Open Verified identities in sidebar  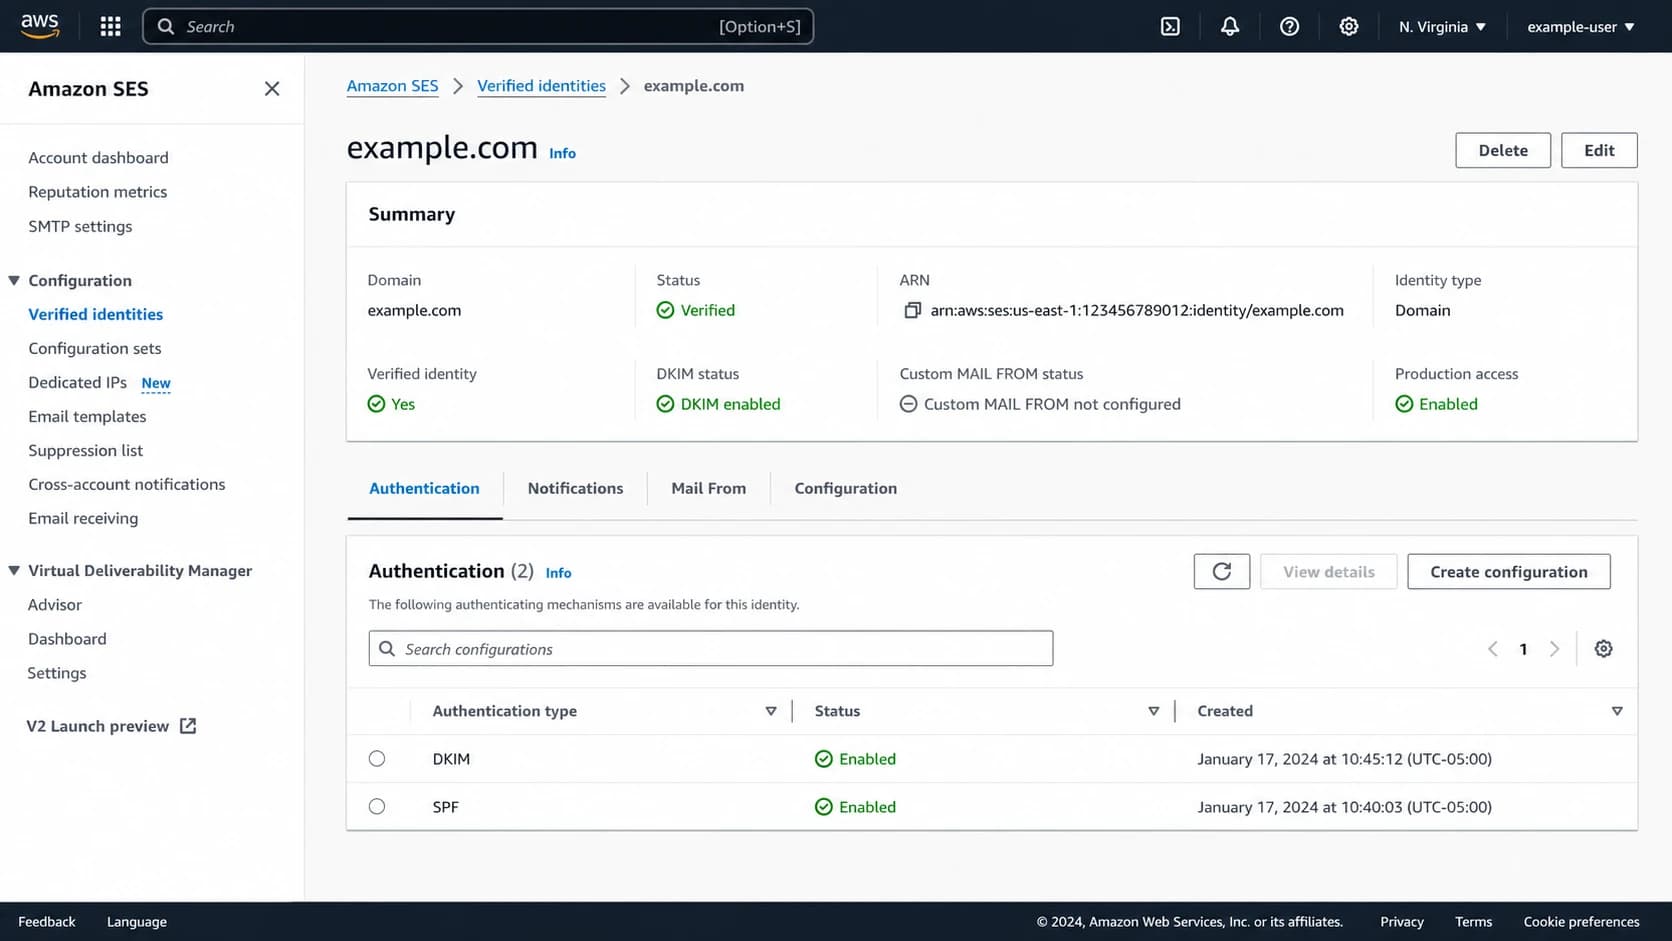point(95,314)
